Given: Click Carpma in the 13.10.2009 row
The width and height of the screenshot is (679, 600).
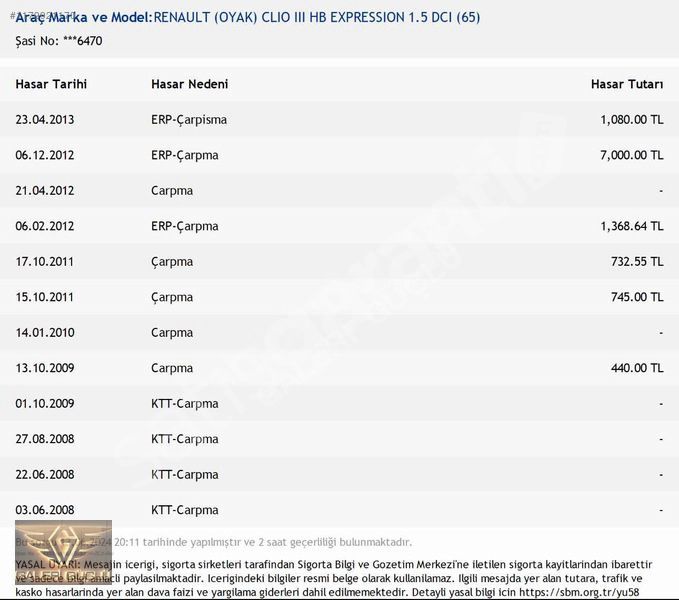Looking at the screenshot, I should (171, 368).
